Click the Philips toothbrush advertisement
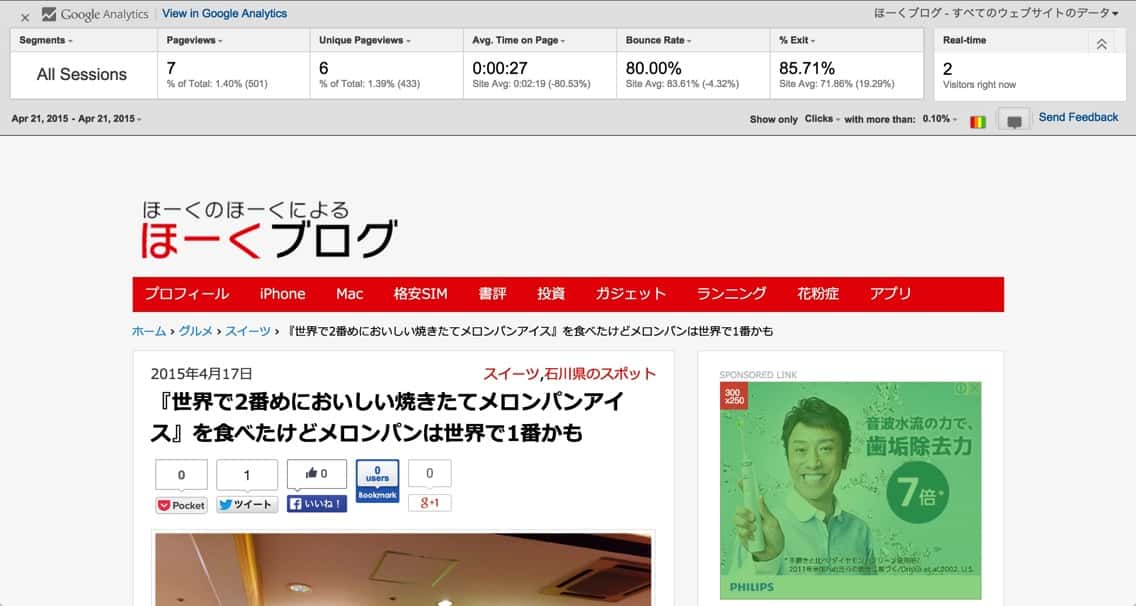 [x=851, y=490]
